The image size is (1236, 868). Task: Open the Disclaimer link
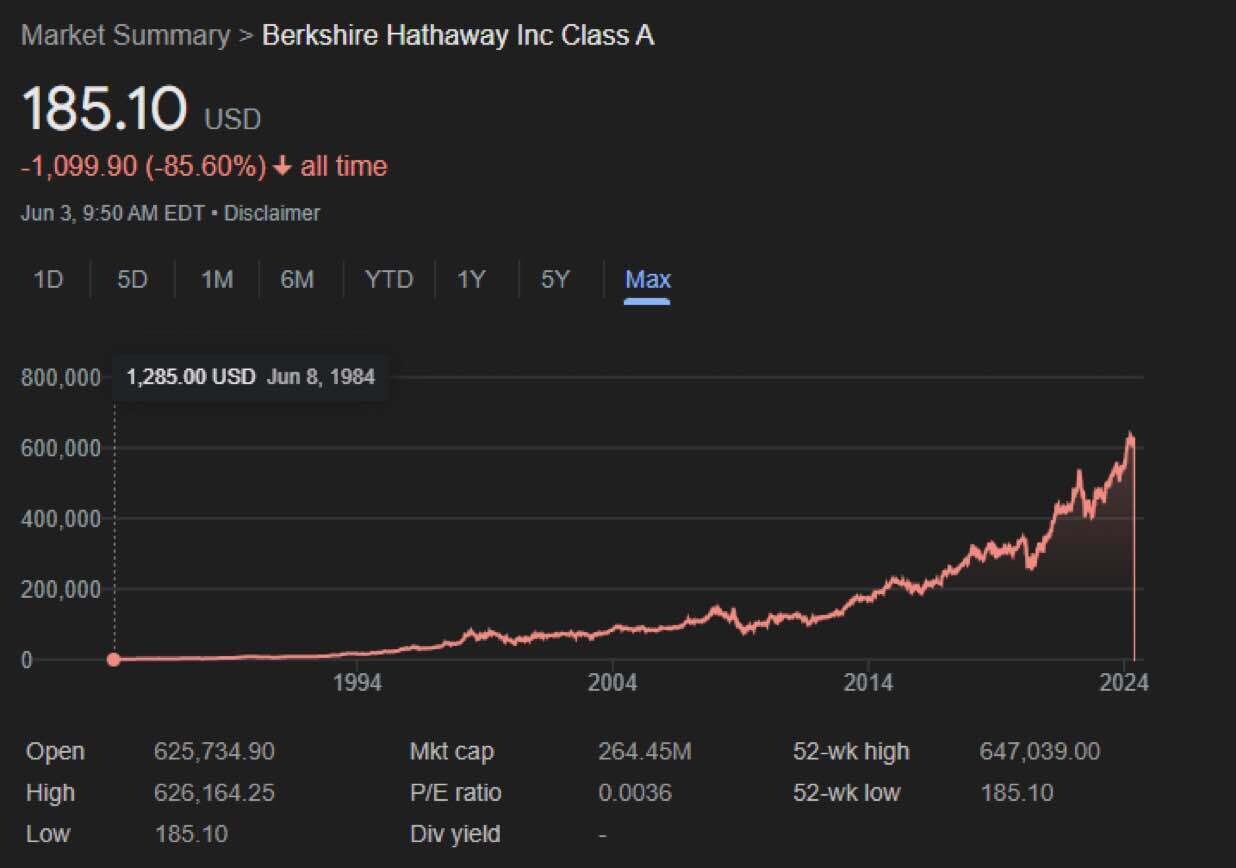[x=272, y=213]
